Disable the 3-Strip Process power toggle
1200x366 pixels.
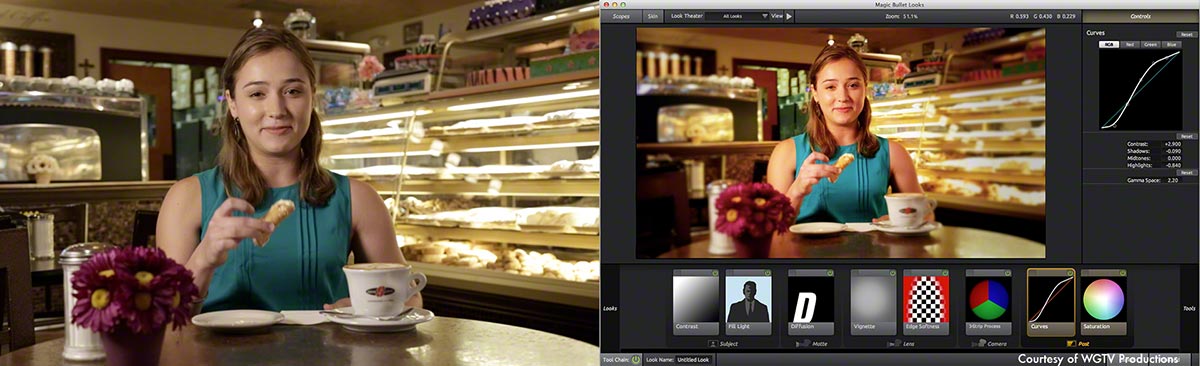[x=1008, y=273]
